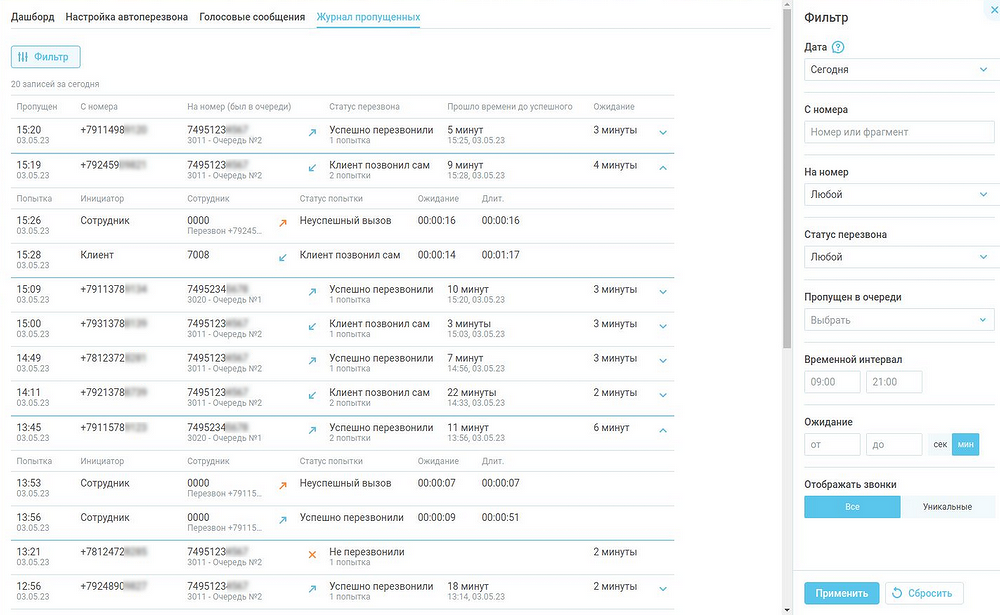Click outgoing arrow icon in 15:09 row
The height and width of the screenshot is (615, 1000).
coord(312,292)
